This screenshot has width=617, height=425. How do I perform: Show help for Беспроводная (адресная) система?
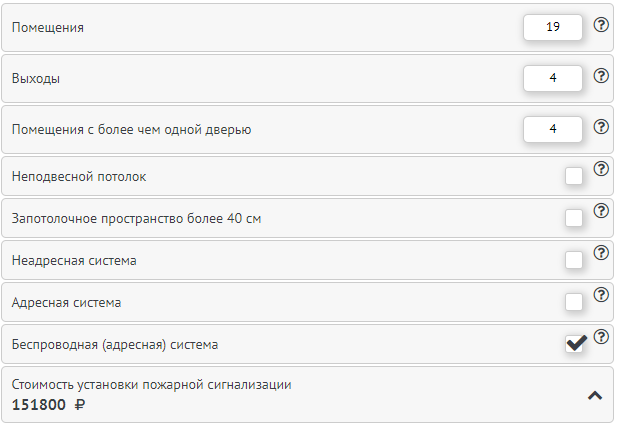[x=601, y=336]
